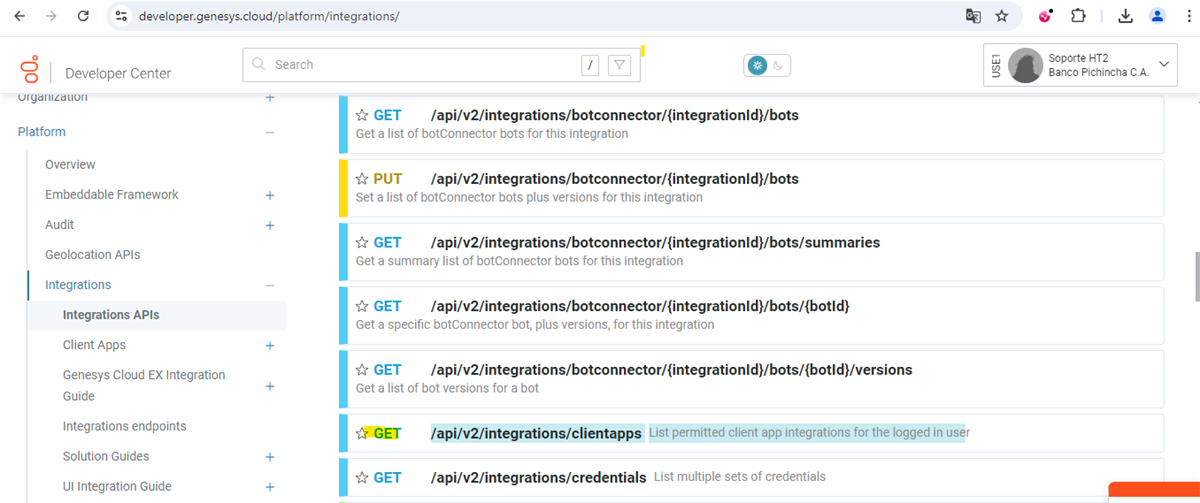The image size is (1200, 503).
Task: Star the bots/{botId} endpoint
Action: click(x=363, y=306)
